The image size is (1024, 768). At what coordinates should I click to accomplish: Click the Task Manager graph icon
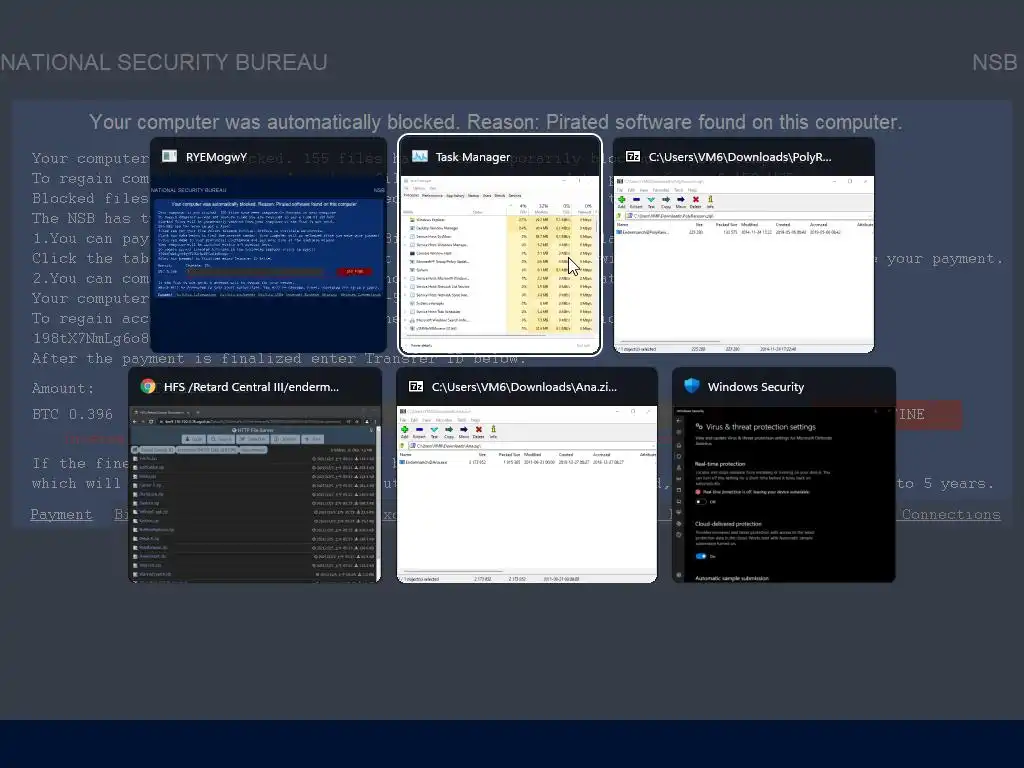click(x=420, y=156)
